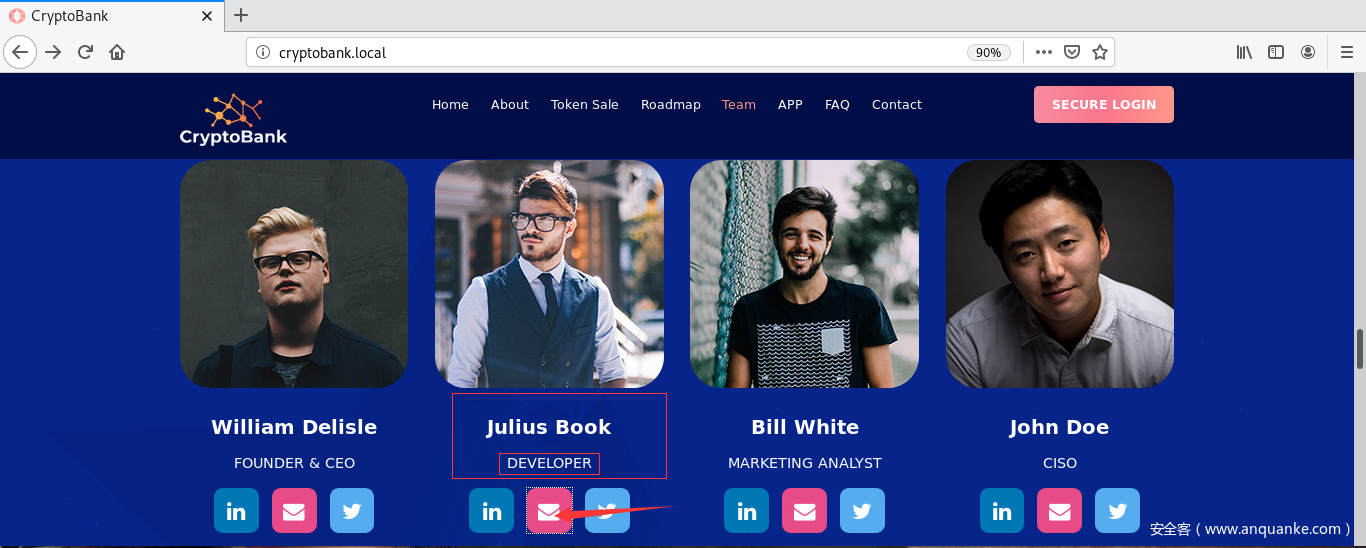Viewport: 1366px width, 548px height.
Task: Open Julius Book's email envelope icon
Action: (x=549, y=511)
